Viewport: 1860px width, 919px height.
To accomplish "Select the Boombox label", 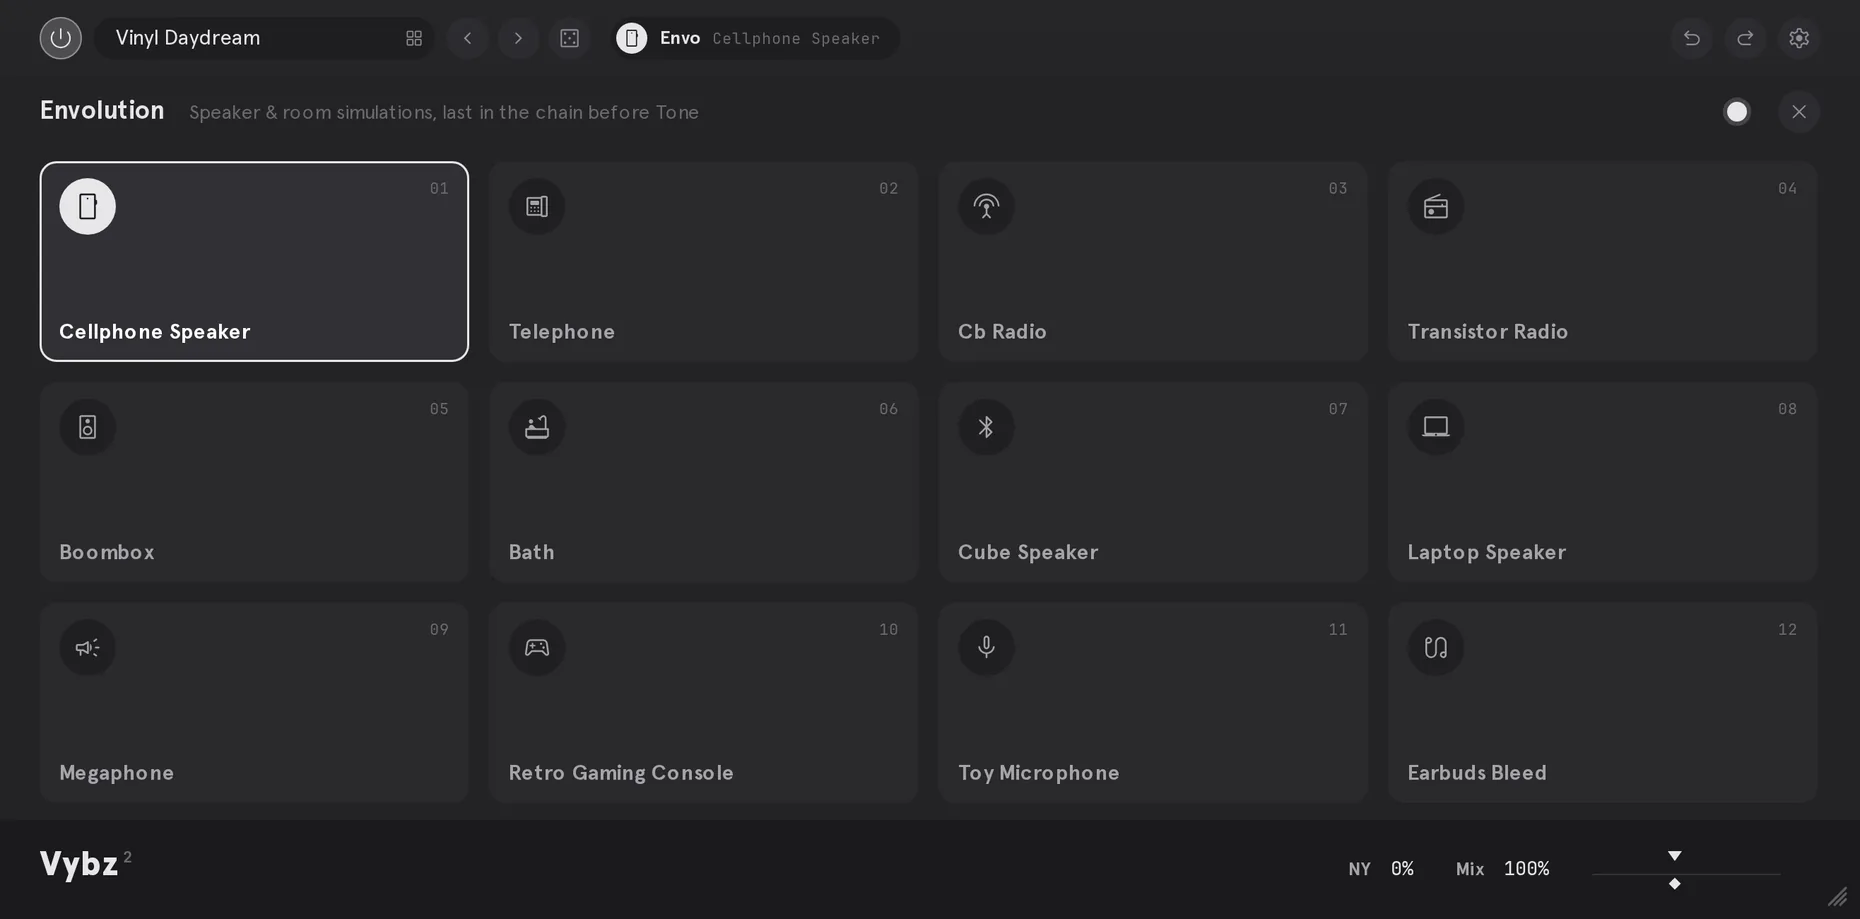I will pyautogui.click(x=107, y=552).
